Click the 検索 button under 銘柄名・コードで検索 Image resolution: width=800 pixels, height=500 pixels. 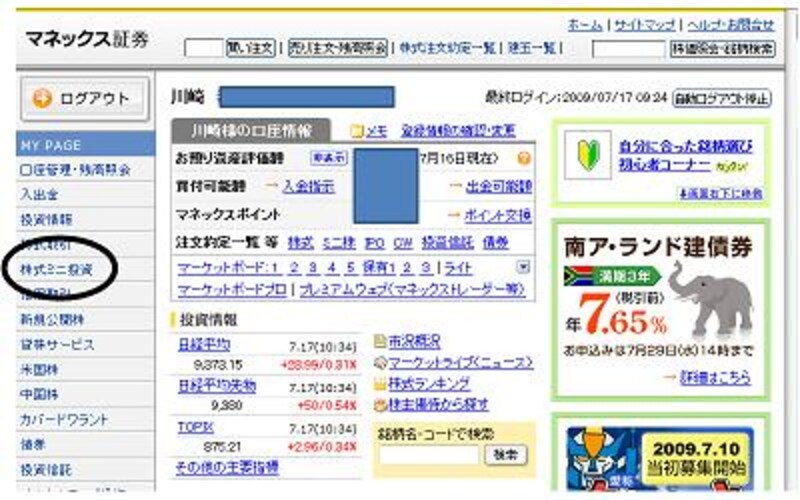pos(505,455)
